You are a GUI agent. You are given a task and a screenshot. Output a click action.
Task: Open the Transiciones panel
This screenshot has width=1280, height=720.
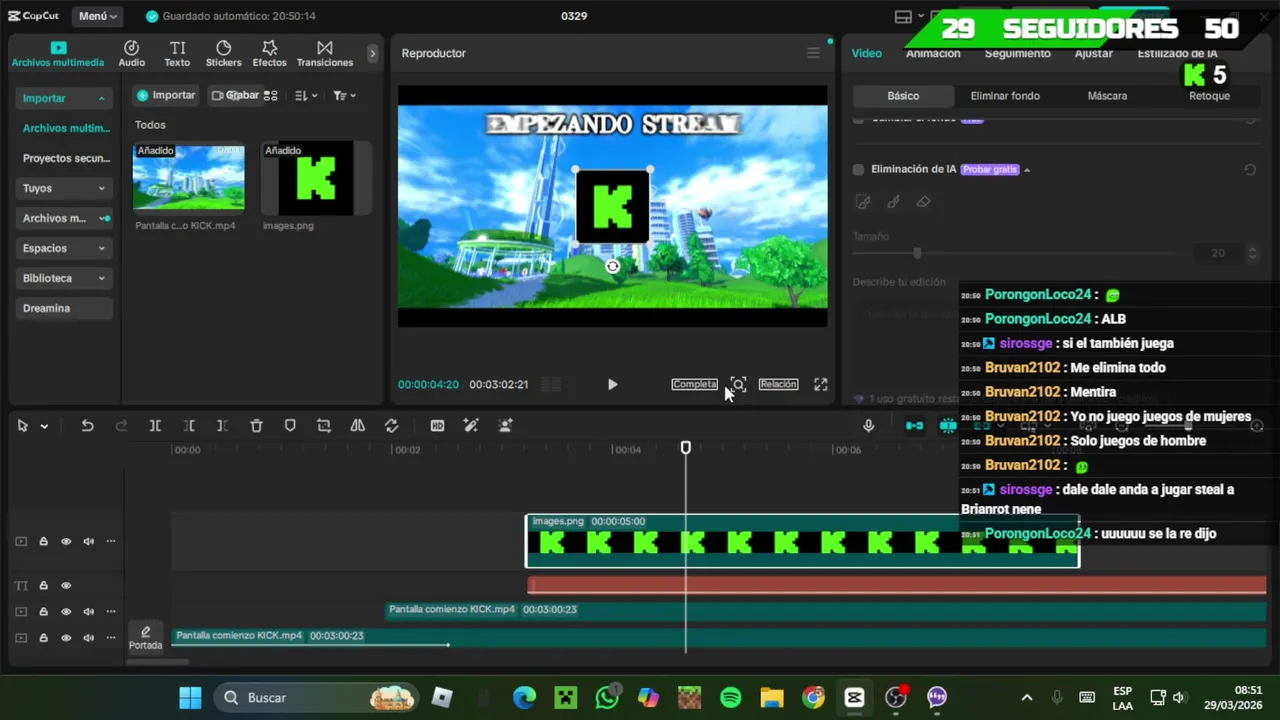pos(325,54)
